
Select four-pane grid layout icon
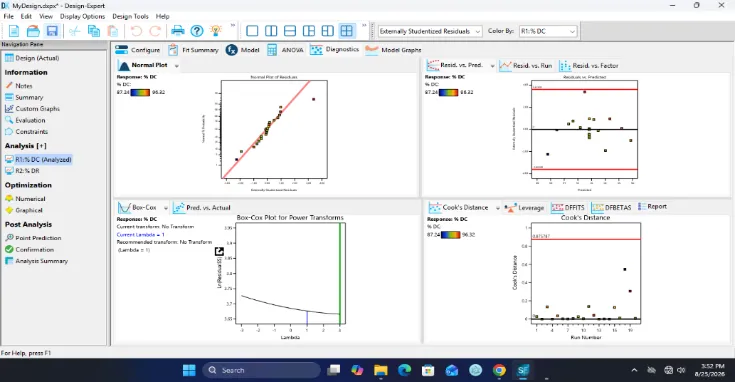click(x=346, y=31)
